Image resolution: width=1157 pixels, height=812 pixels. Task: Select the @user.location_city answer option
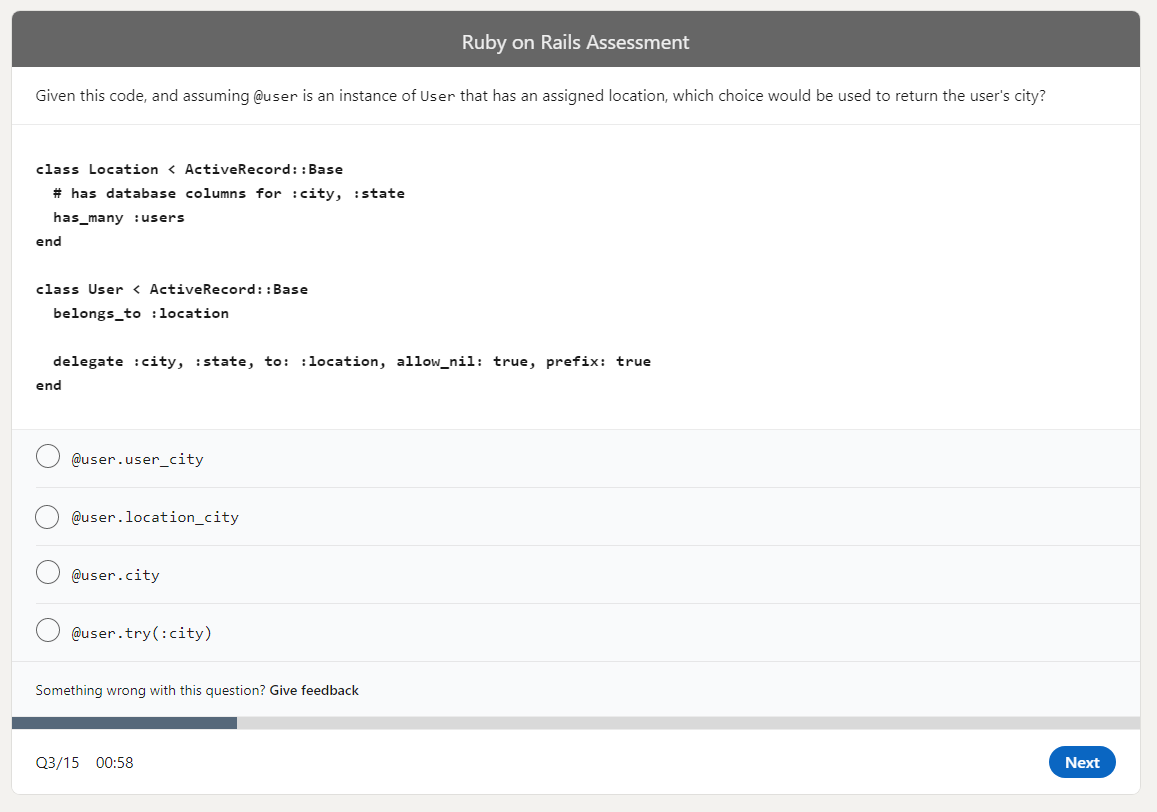tap(47, 517)
